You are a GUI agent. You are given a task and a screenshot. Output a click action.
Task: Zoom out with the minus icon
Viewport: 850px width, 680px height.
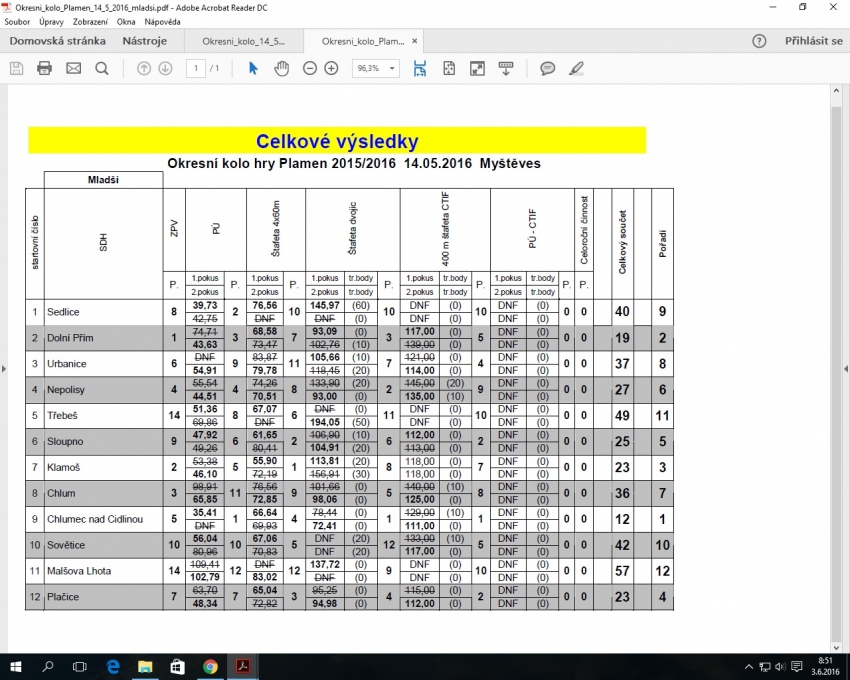310,68
